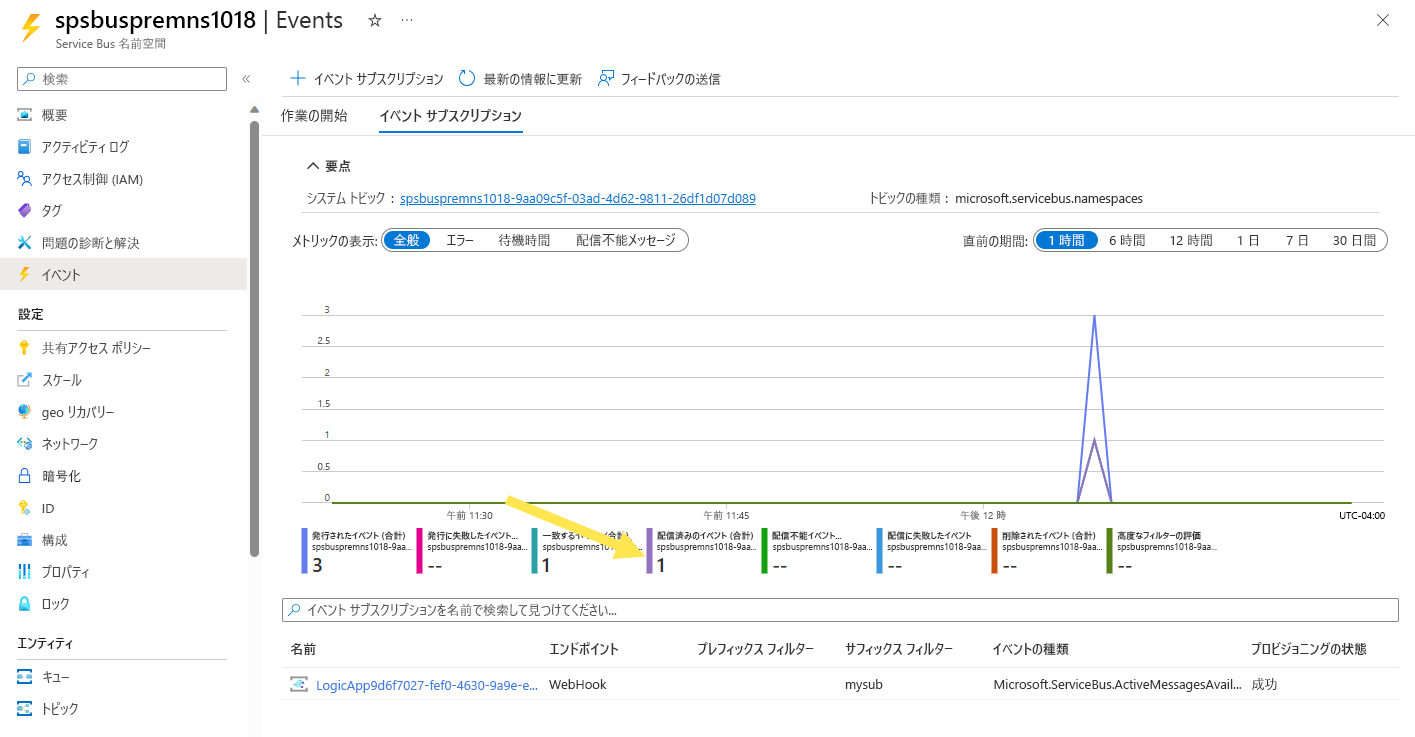Select the 待機時間 metrics option
The image size is (1415, 737).
[524, 240]
